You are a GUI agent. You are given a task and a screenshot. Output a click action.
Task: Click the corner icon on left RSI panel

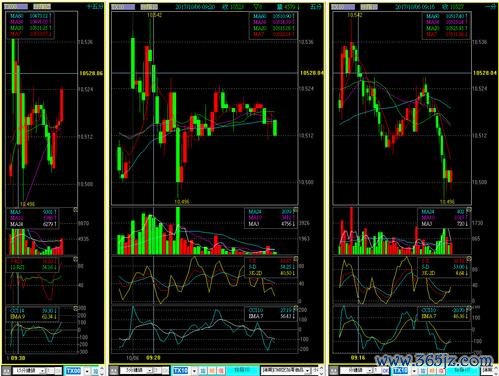(75, 259)
